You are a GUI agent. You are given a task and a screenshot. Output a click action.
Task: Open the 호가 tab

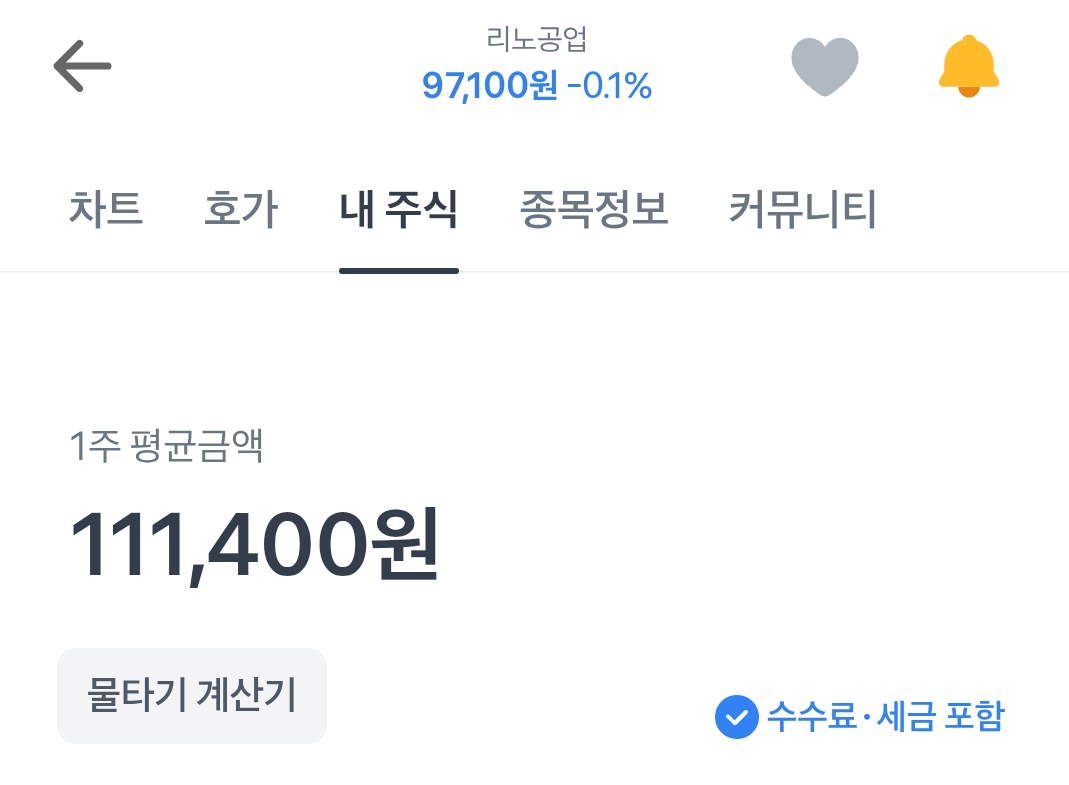click(240, 211)
